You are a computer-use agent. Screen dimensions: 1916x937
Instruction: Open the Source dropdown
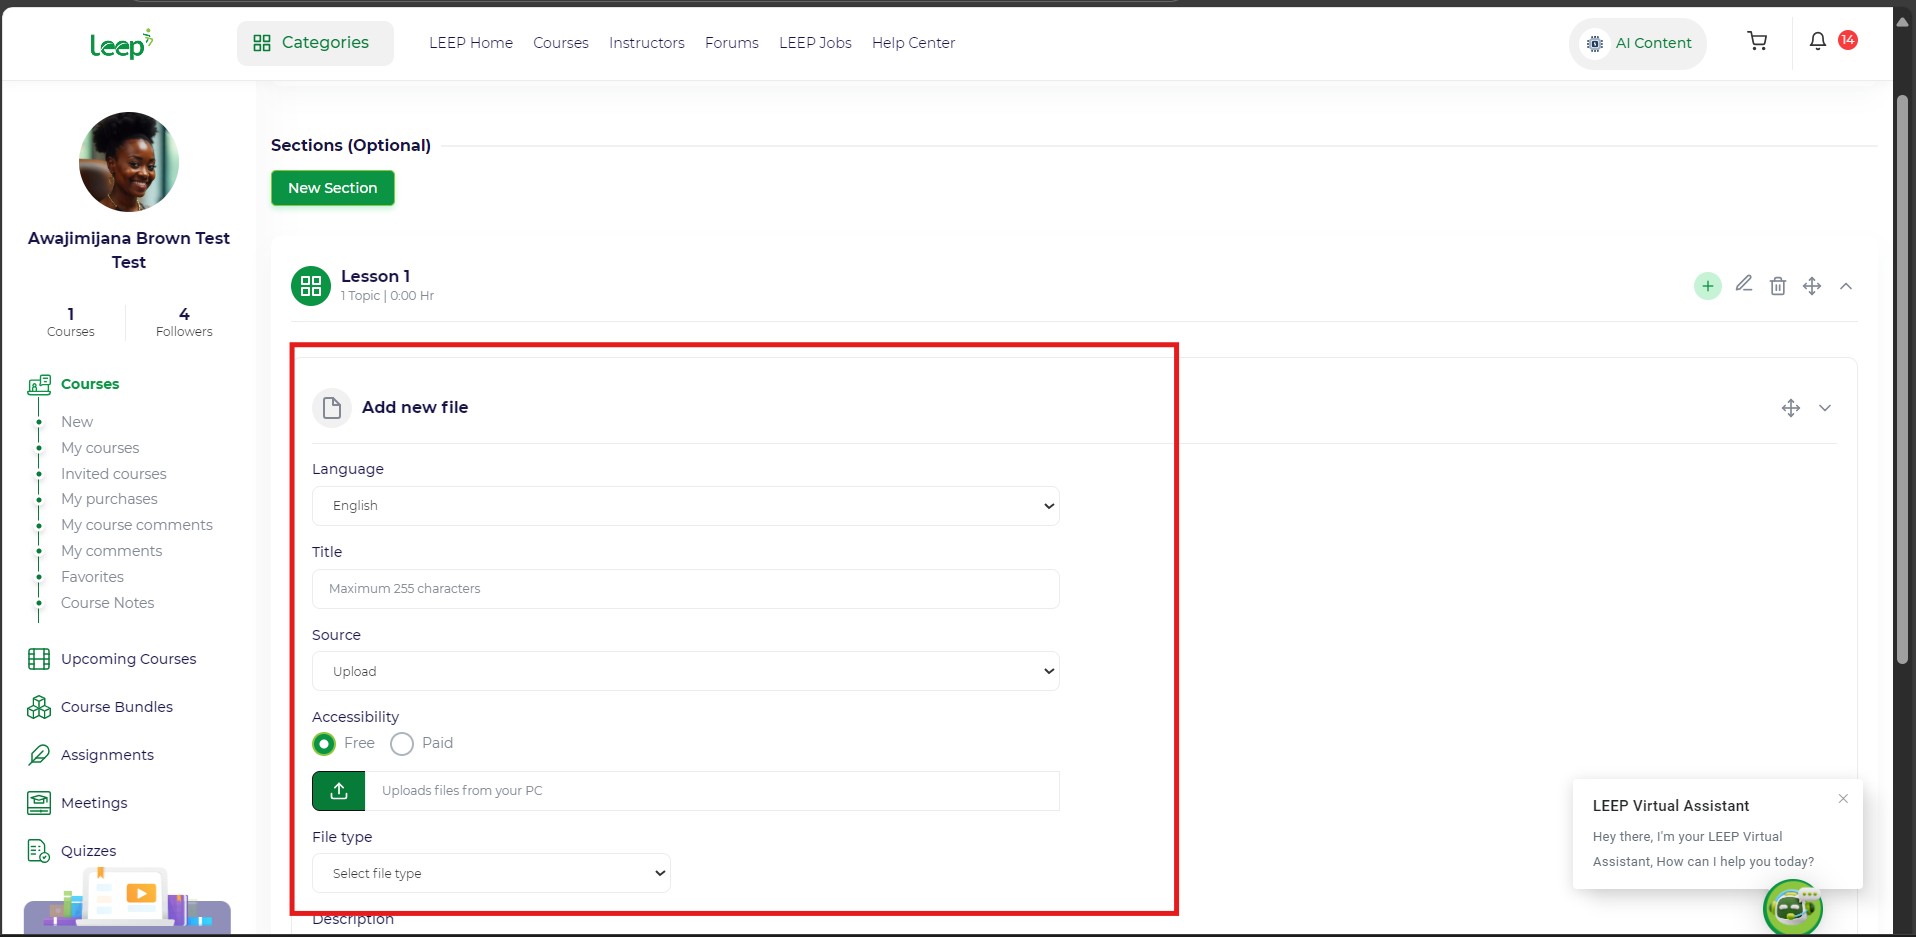pos(685,672)
